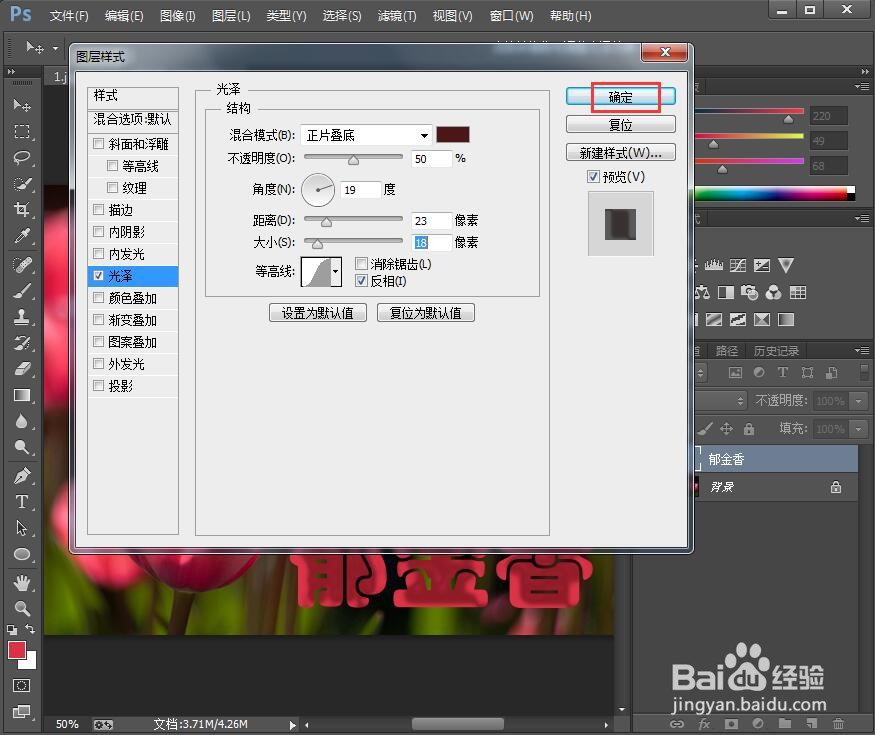Select the Rectangular Marquee tool
The image size is (875, 735).
coord(22,132)
